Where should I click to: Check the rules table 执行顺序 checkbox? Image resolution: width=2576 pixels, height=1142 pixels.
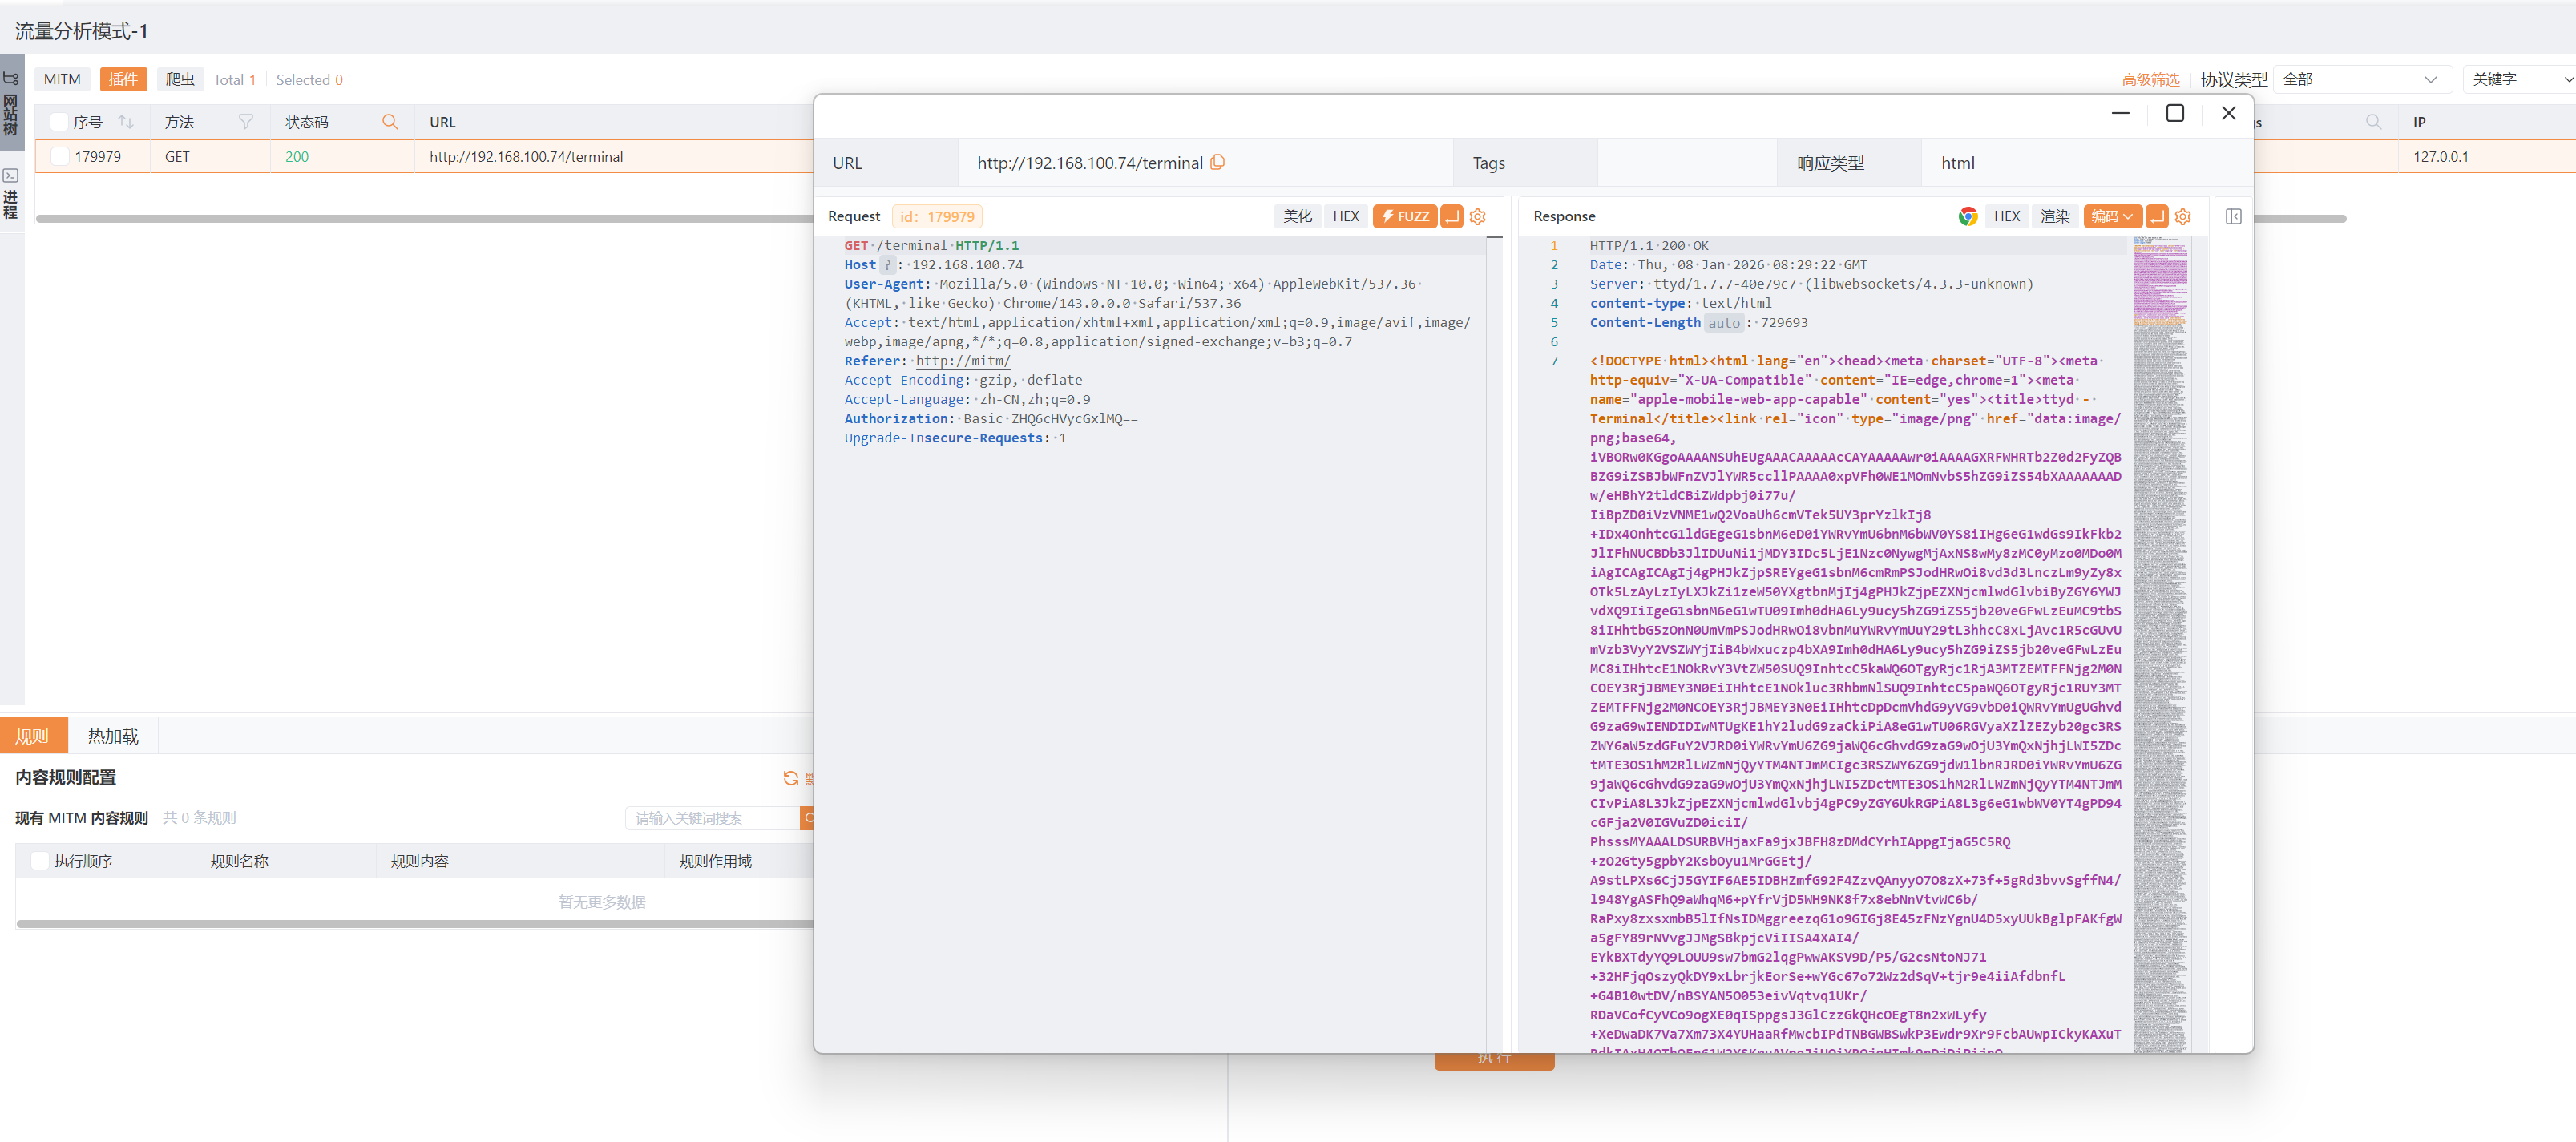point(40,861)
